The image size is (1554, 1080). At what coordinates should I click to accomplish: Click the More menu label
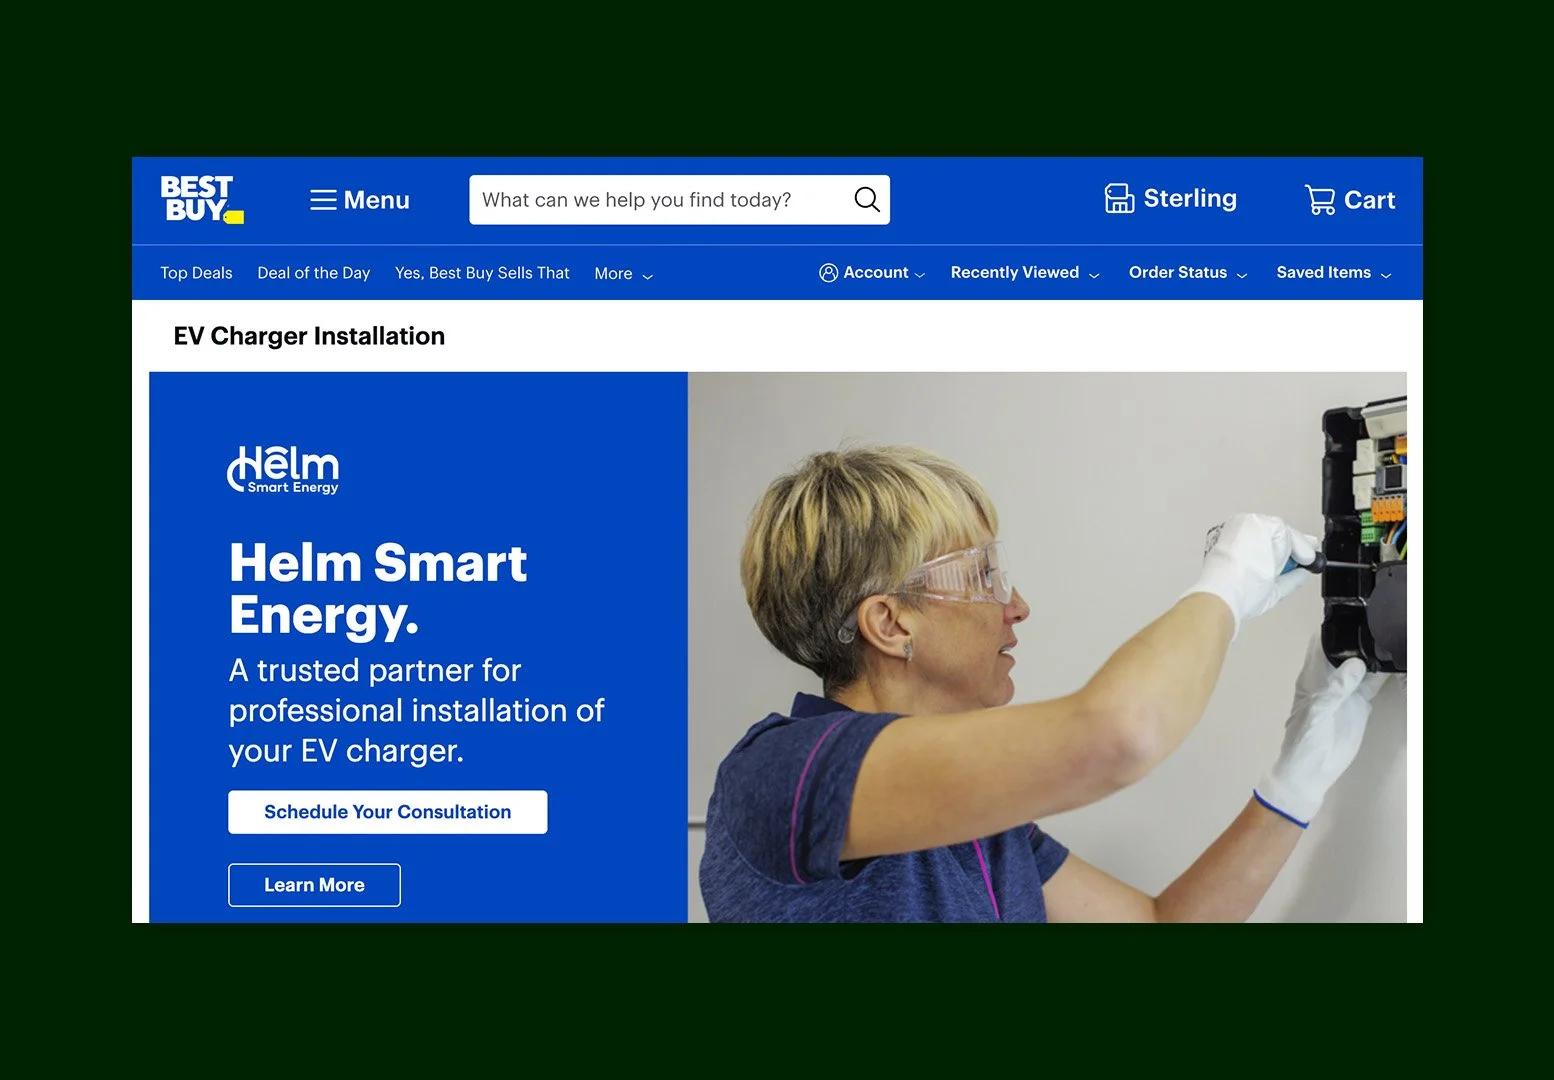[x=613, y=274]
